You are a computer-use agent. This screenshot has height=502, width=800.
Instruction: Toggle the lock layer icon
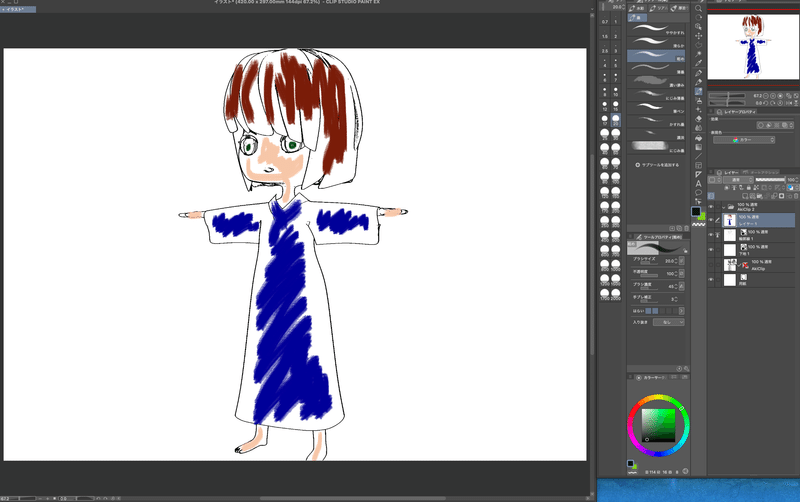[748, 187]
